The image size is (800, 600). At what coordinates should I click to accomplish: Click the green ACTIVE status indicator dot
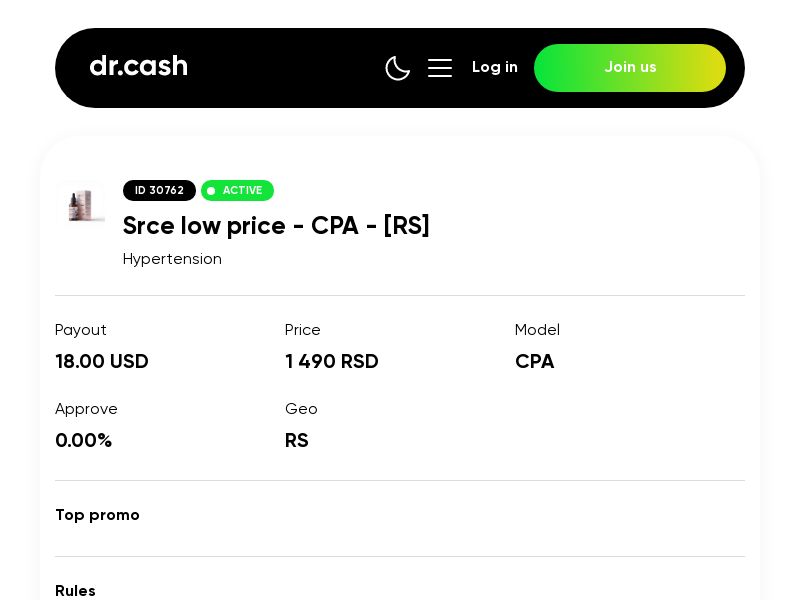click(211, 190)
